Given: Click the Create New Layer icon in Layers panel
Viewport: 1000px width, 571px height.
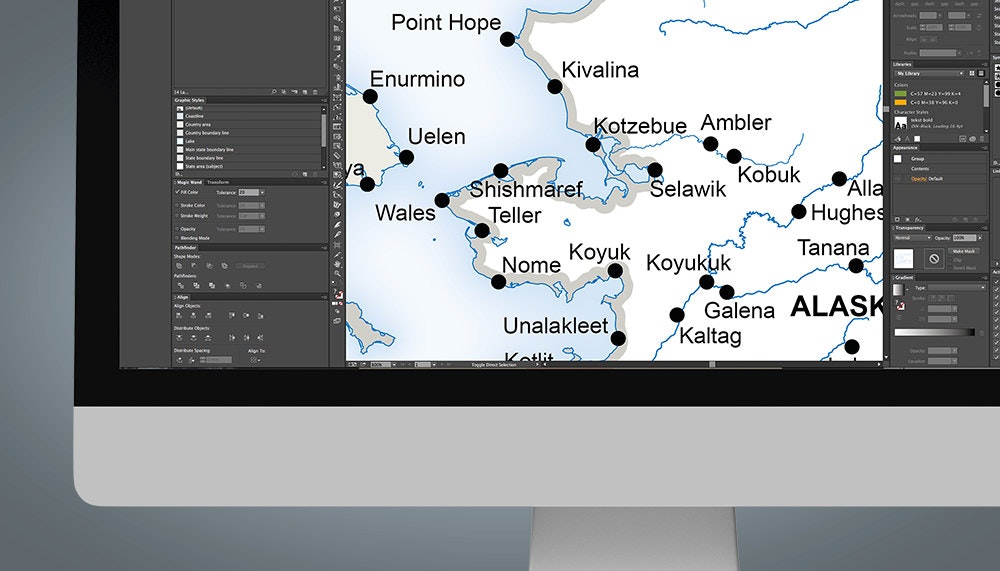Looking at the screenshot, I should 305,92.
